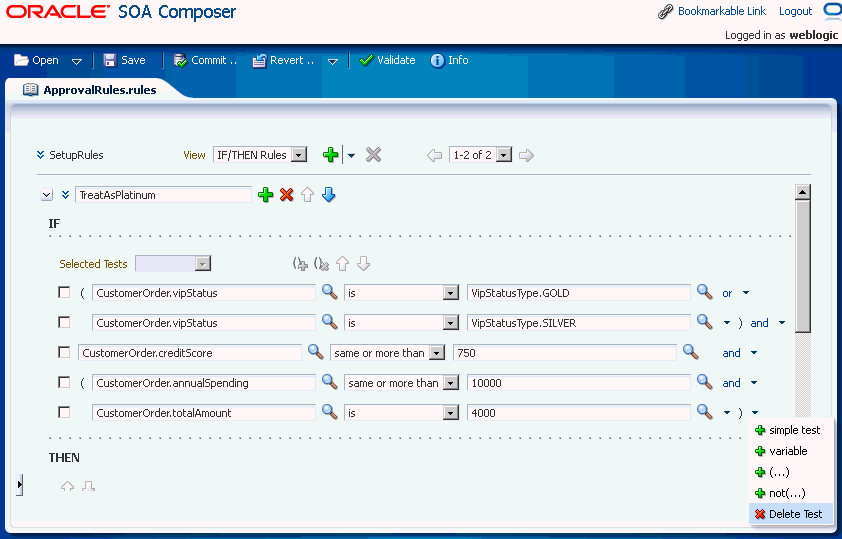This screenshot has height=539, width=842.
Task: Open operator dropdown in totalAmount row
Action: click(401, 413)
